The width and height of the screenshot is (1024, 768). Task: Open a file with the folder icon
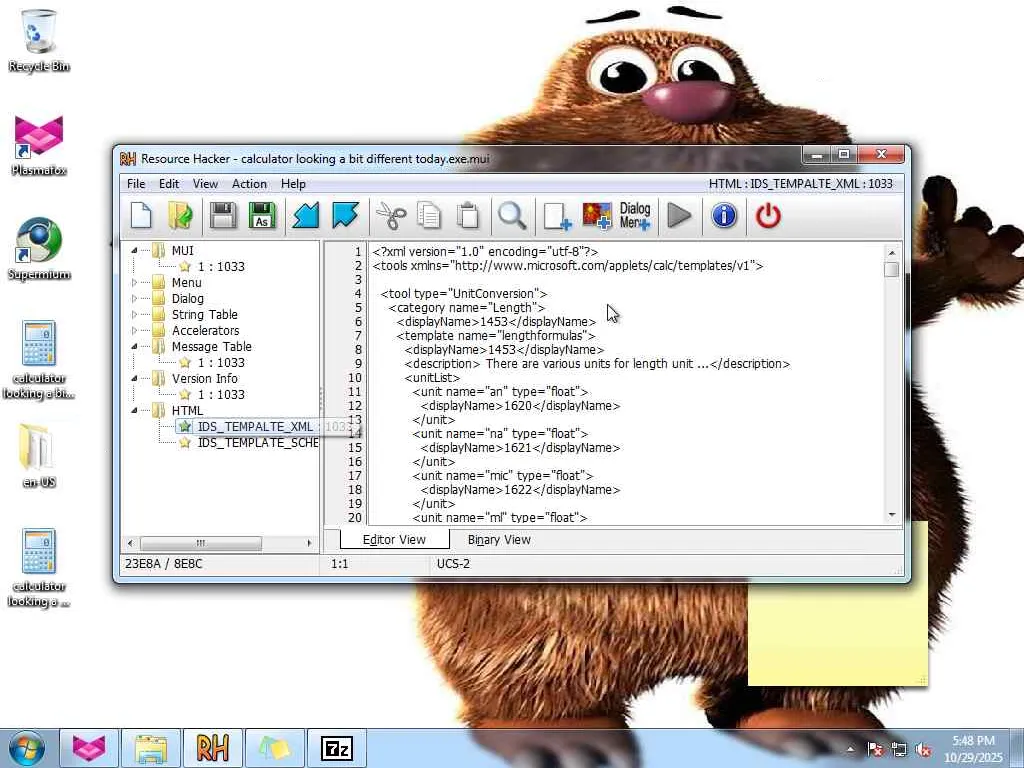[x=180, y=216]
